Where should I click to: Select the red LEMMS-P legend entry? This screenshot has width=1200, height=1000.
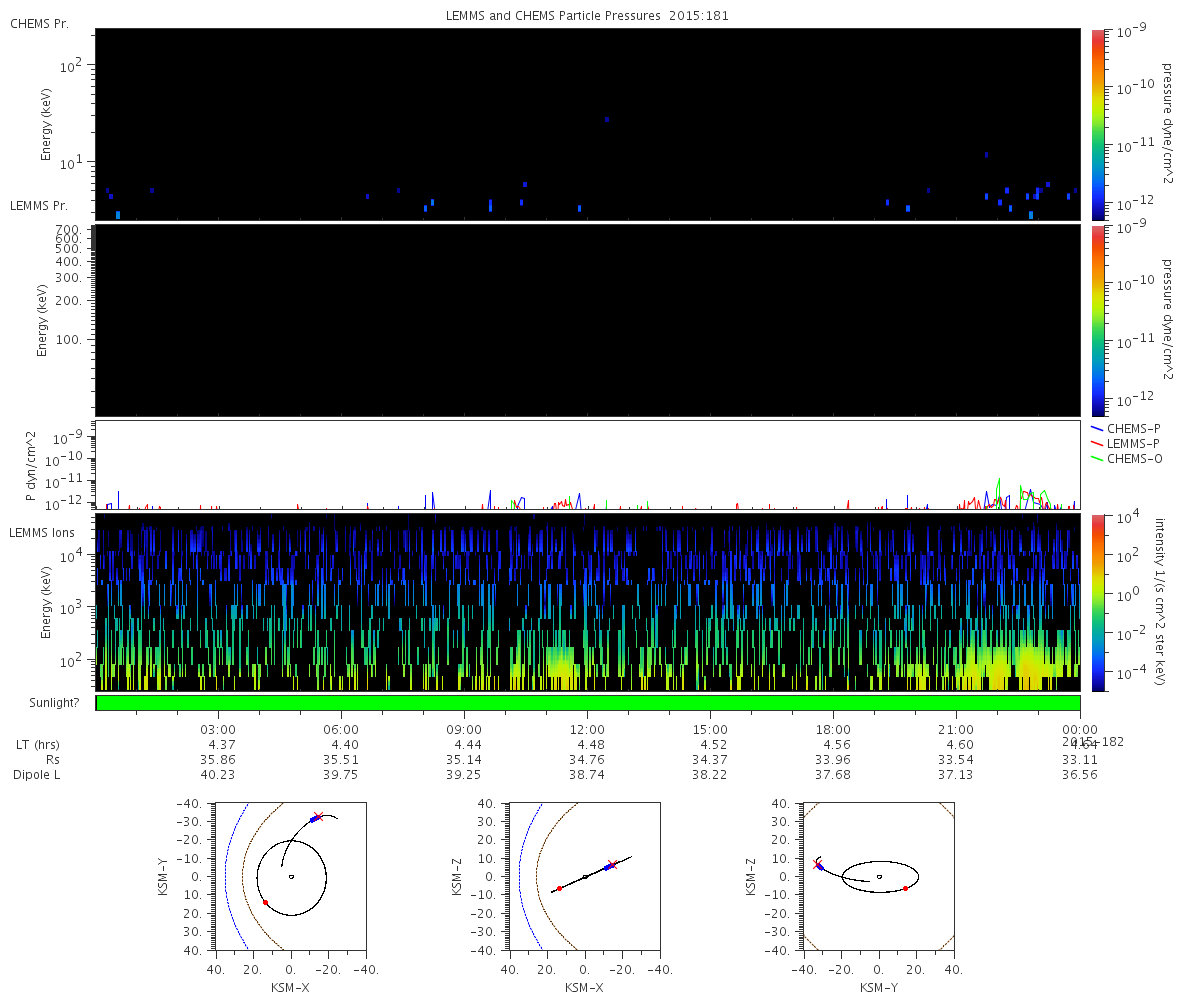tap(1133, 443)
